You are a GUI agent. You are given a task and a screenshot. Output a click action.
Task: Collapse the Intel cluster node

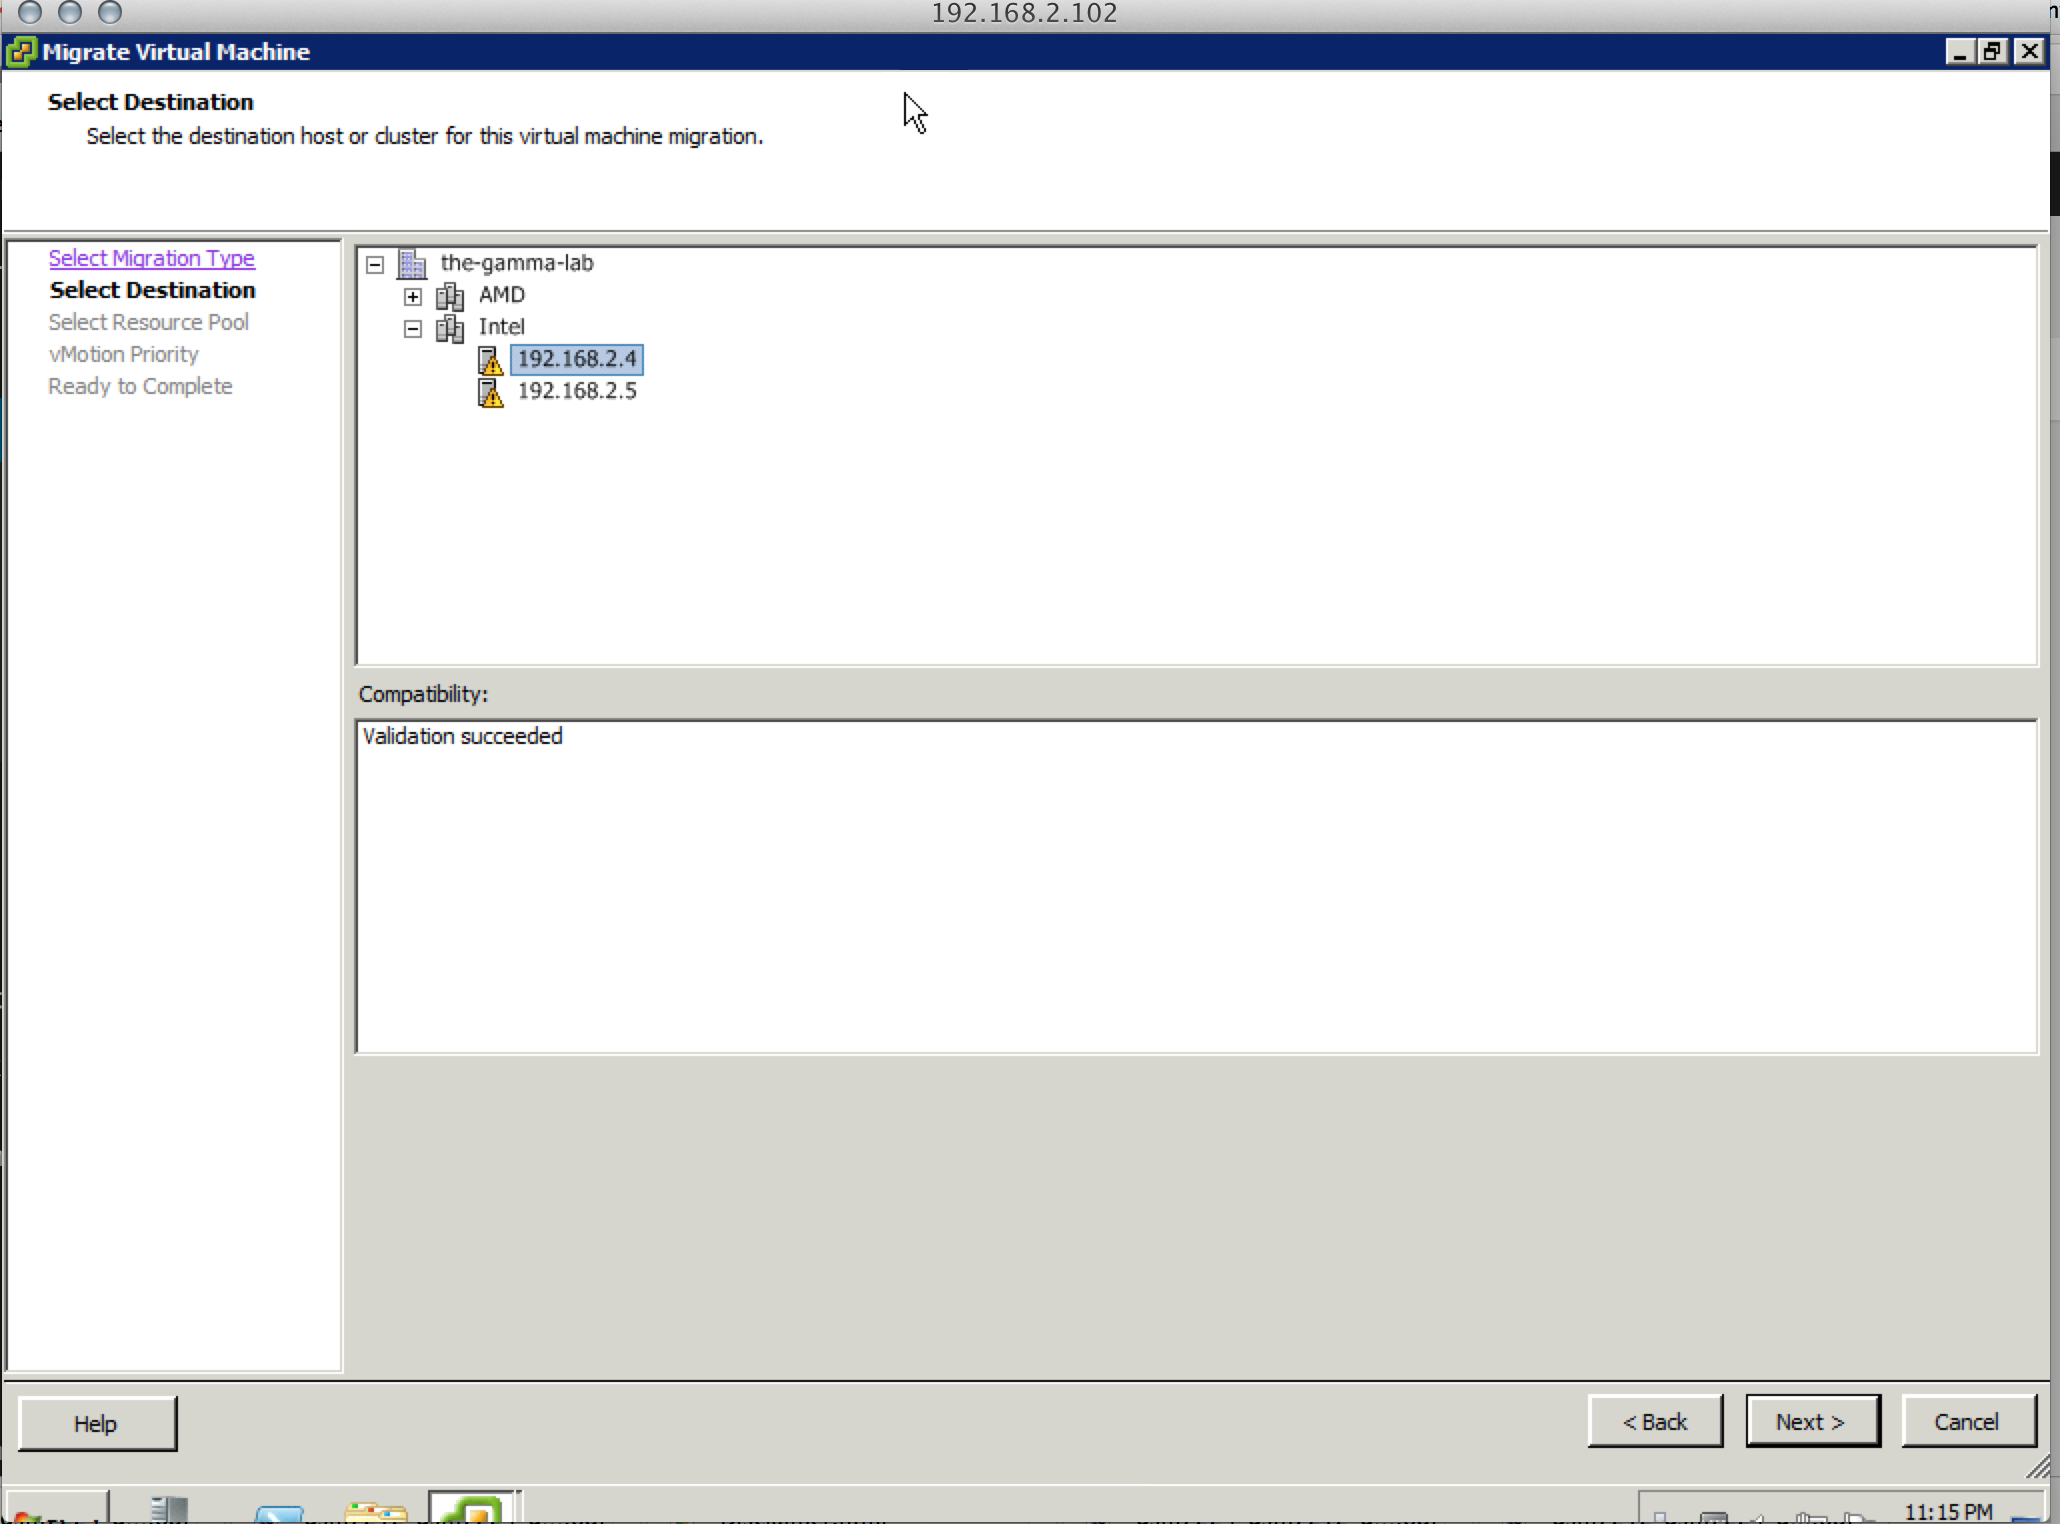[413, 329]
